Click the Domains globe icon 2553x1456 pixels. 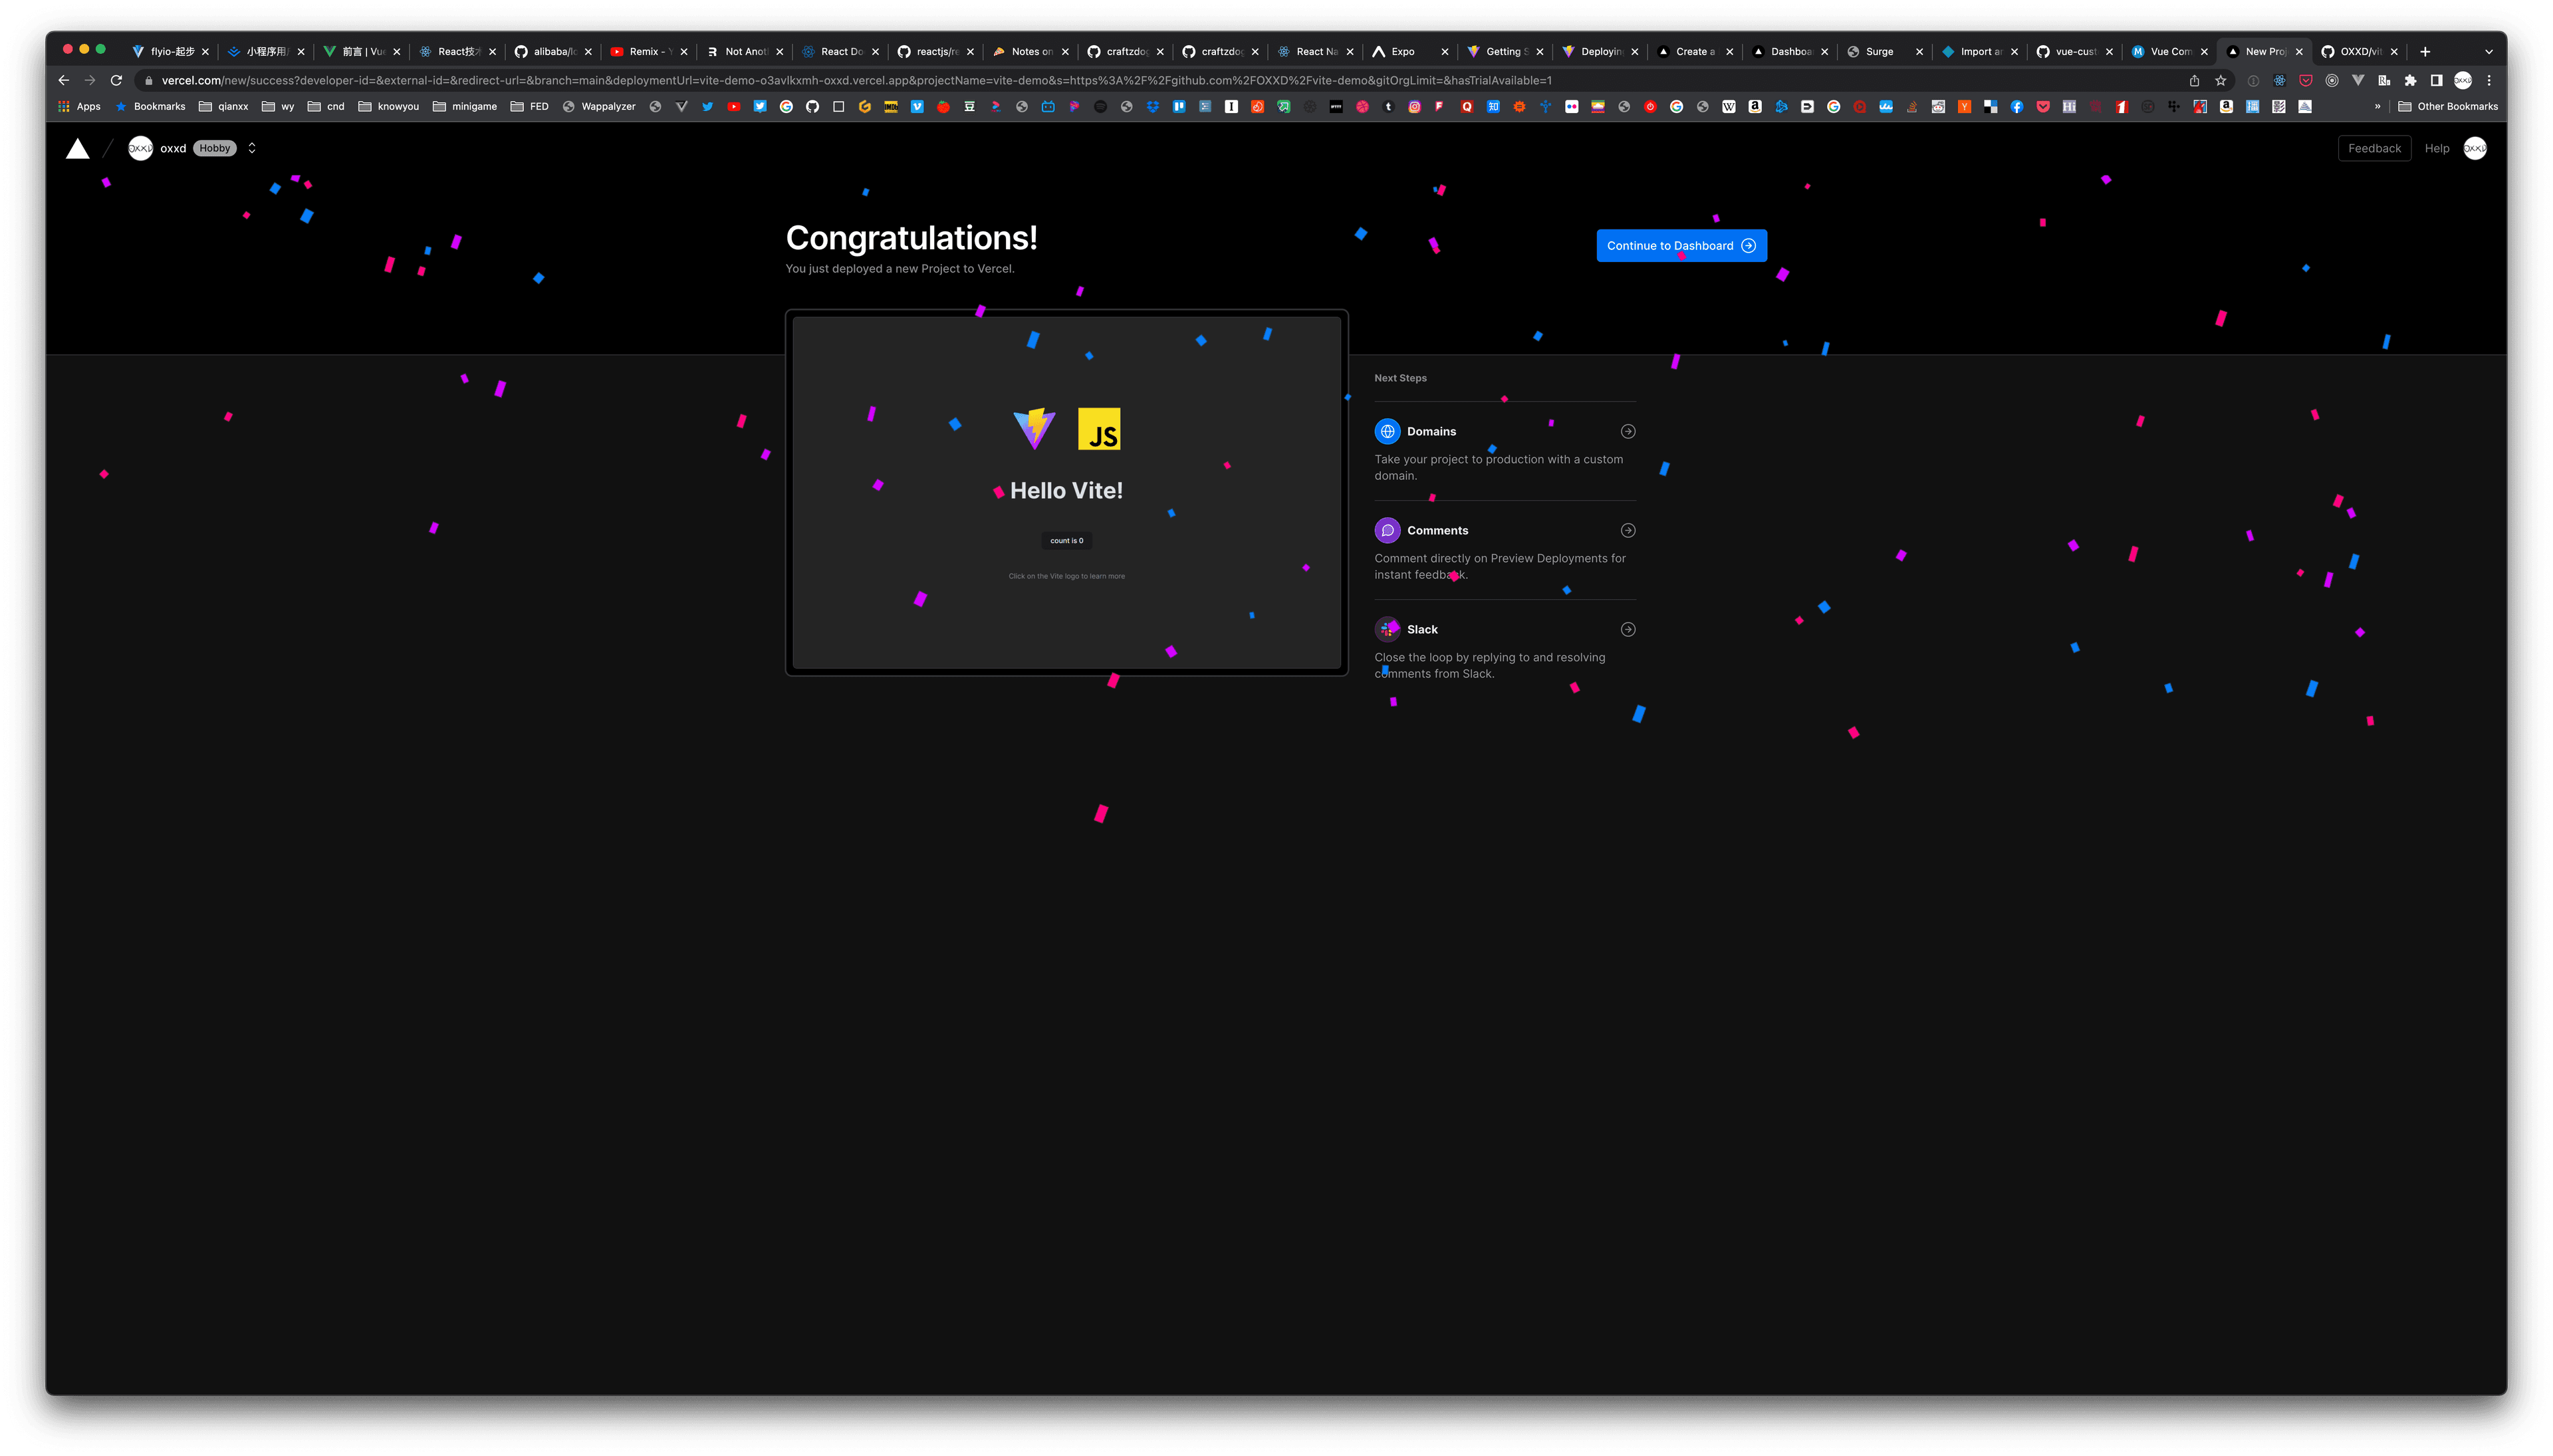[1387, 431]
